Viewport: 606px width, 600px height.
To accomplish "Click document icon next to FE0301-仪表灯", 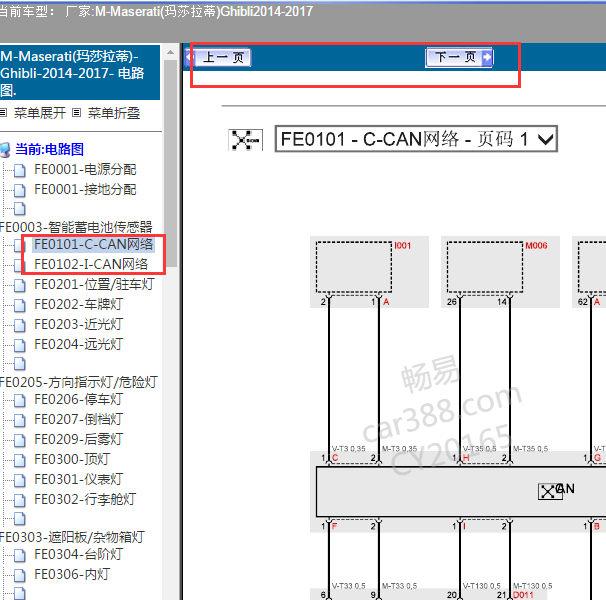I will [20, 480].
